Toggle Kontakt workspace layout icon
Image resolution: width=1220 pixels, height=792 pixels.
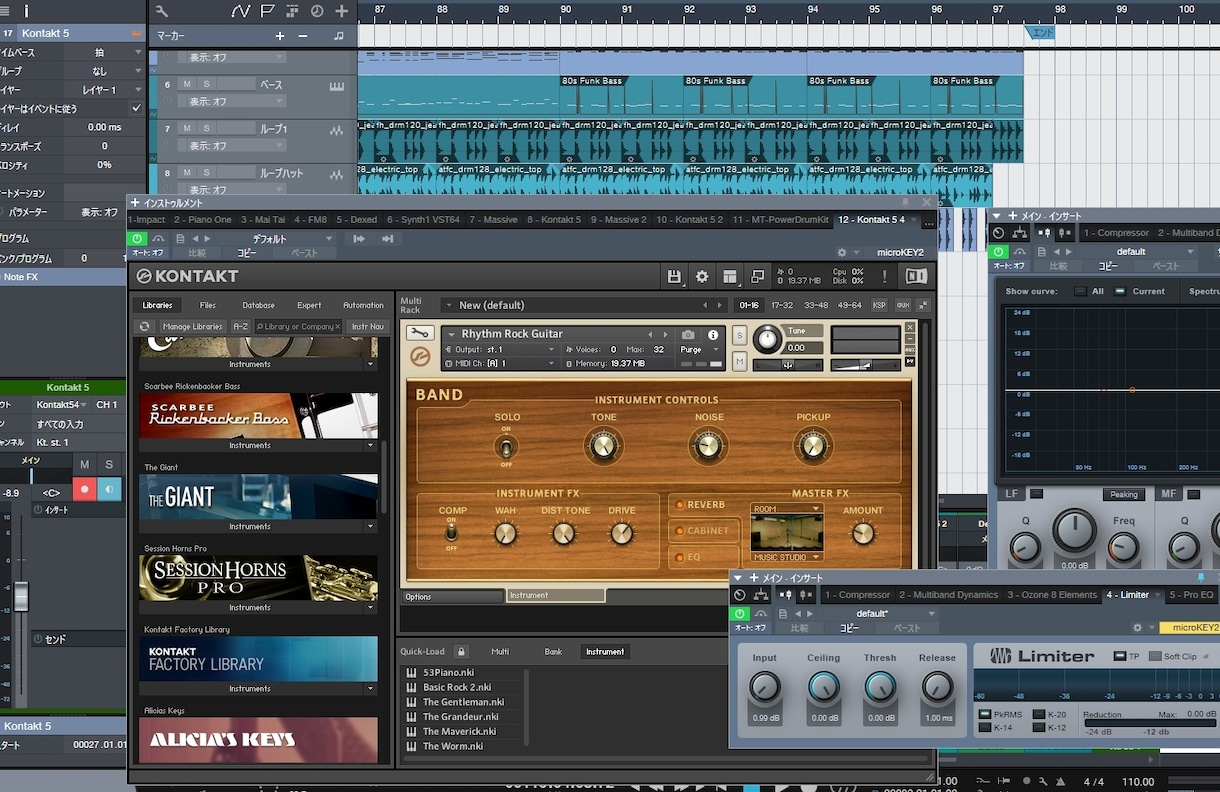tap(730, 276)
